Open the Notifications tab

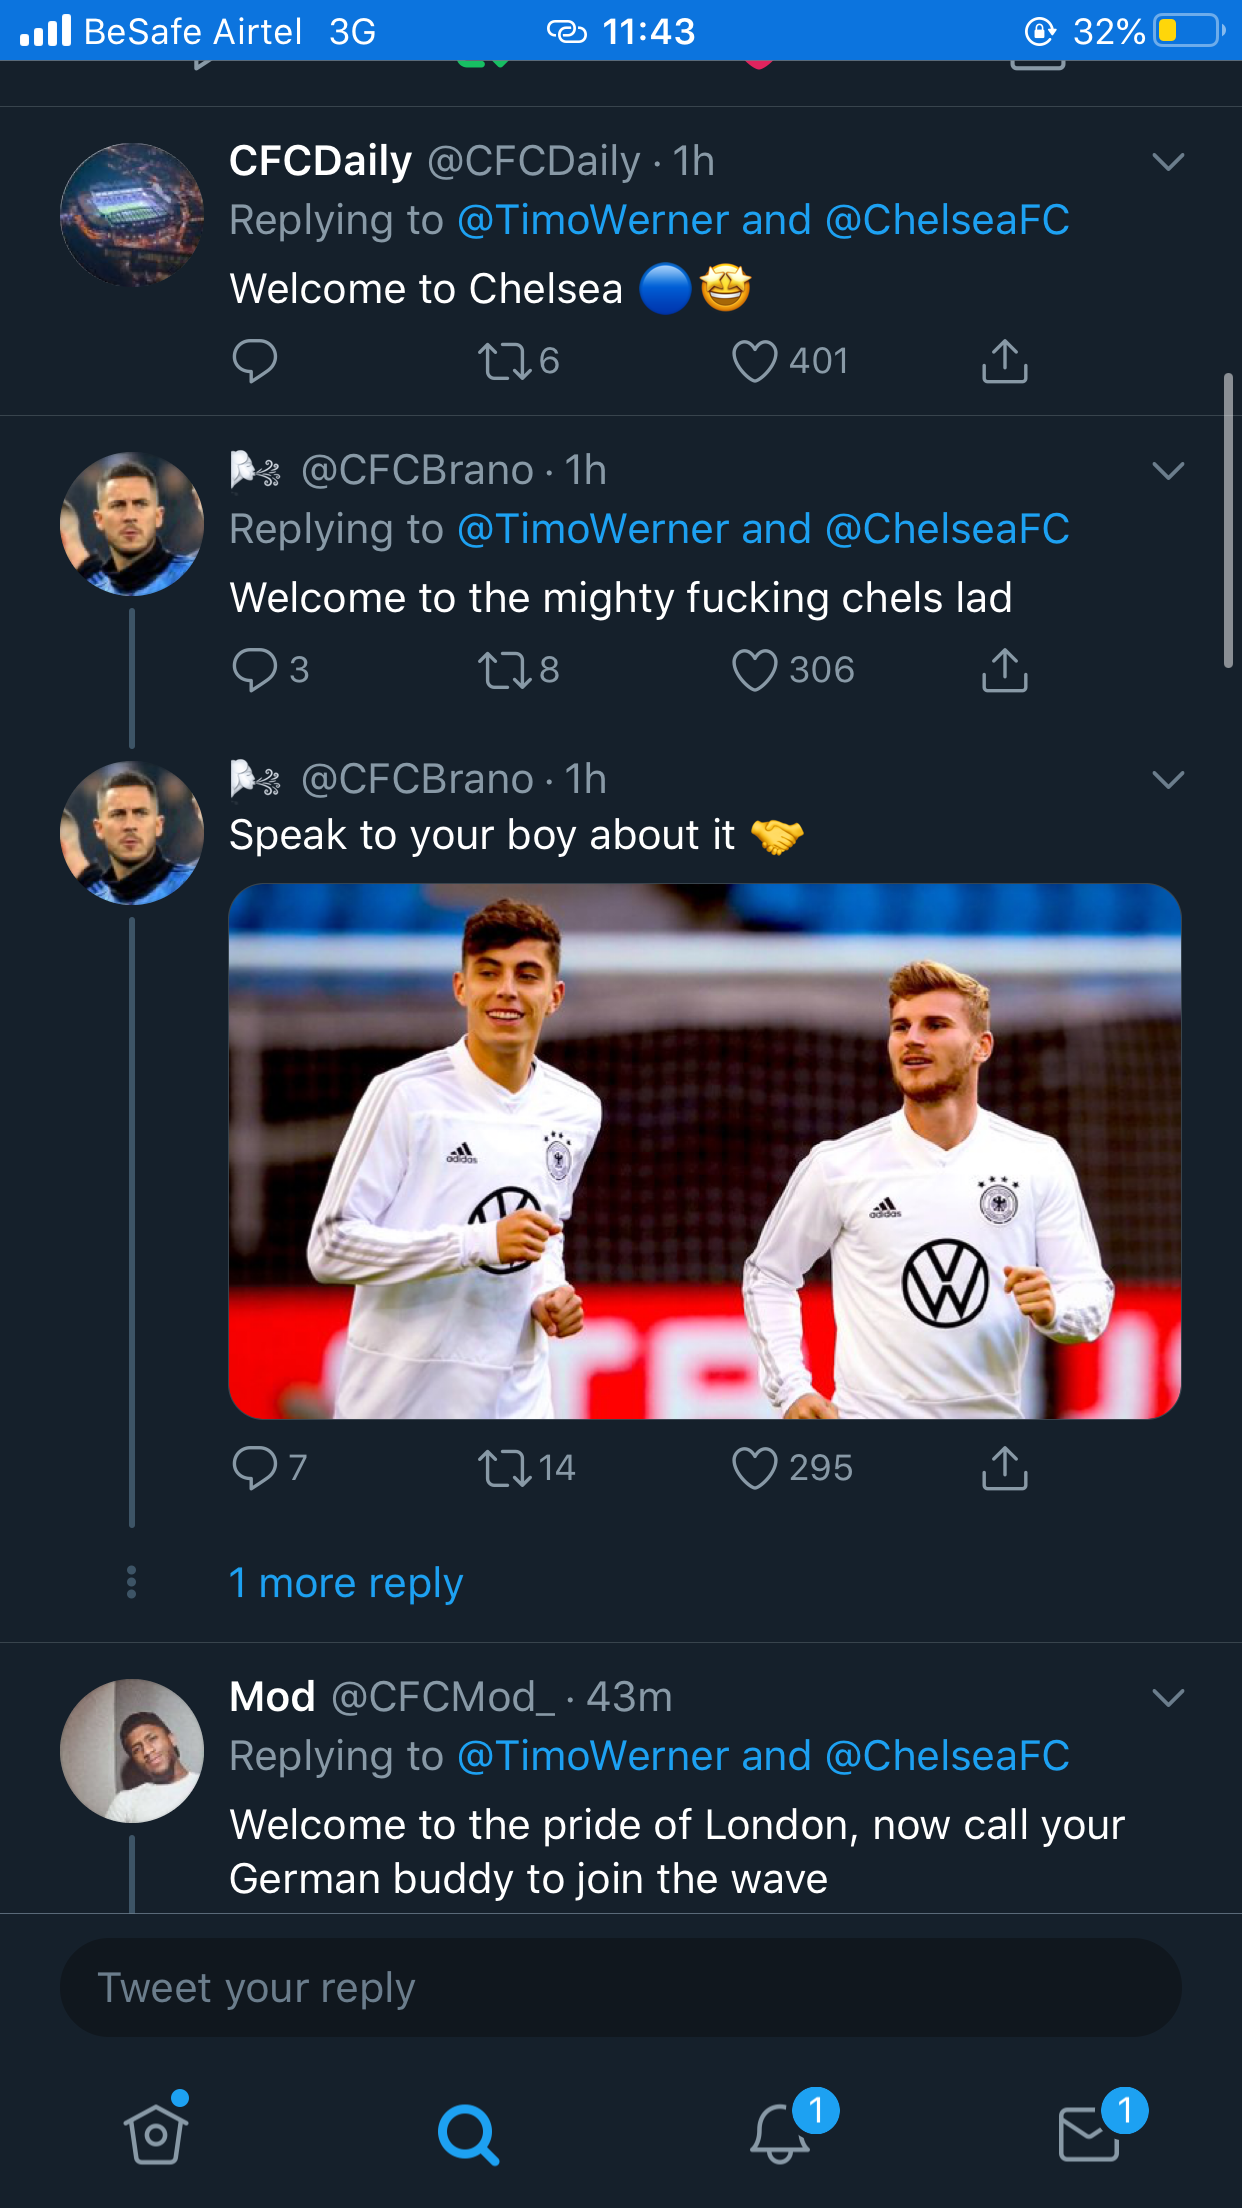tap(780, 2134)
